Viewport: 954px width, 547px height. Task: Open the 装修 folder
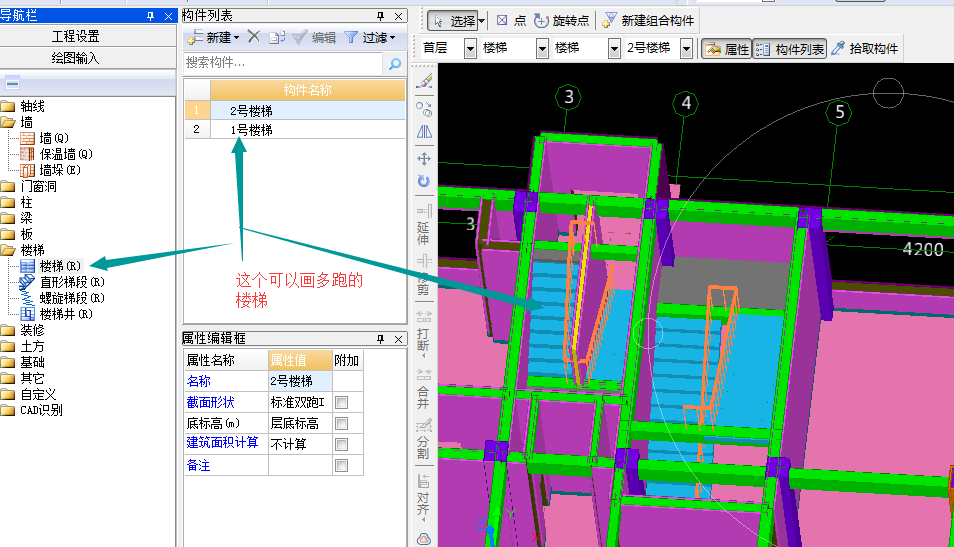[x=23, y=330]
